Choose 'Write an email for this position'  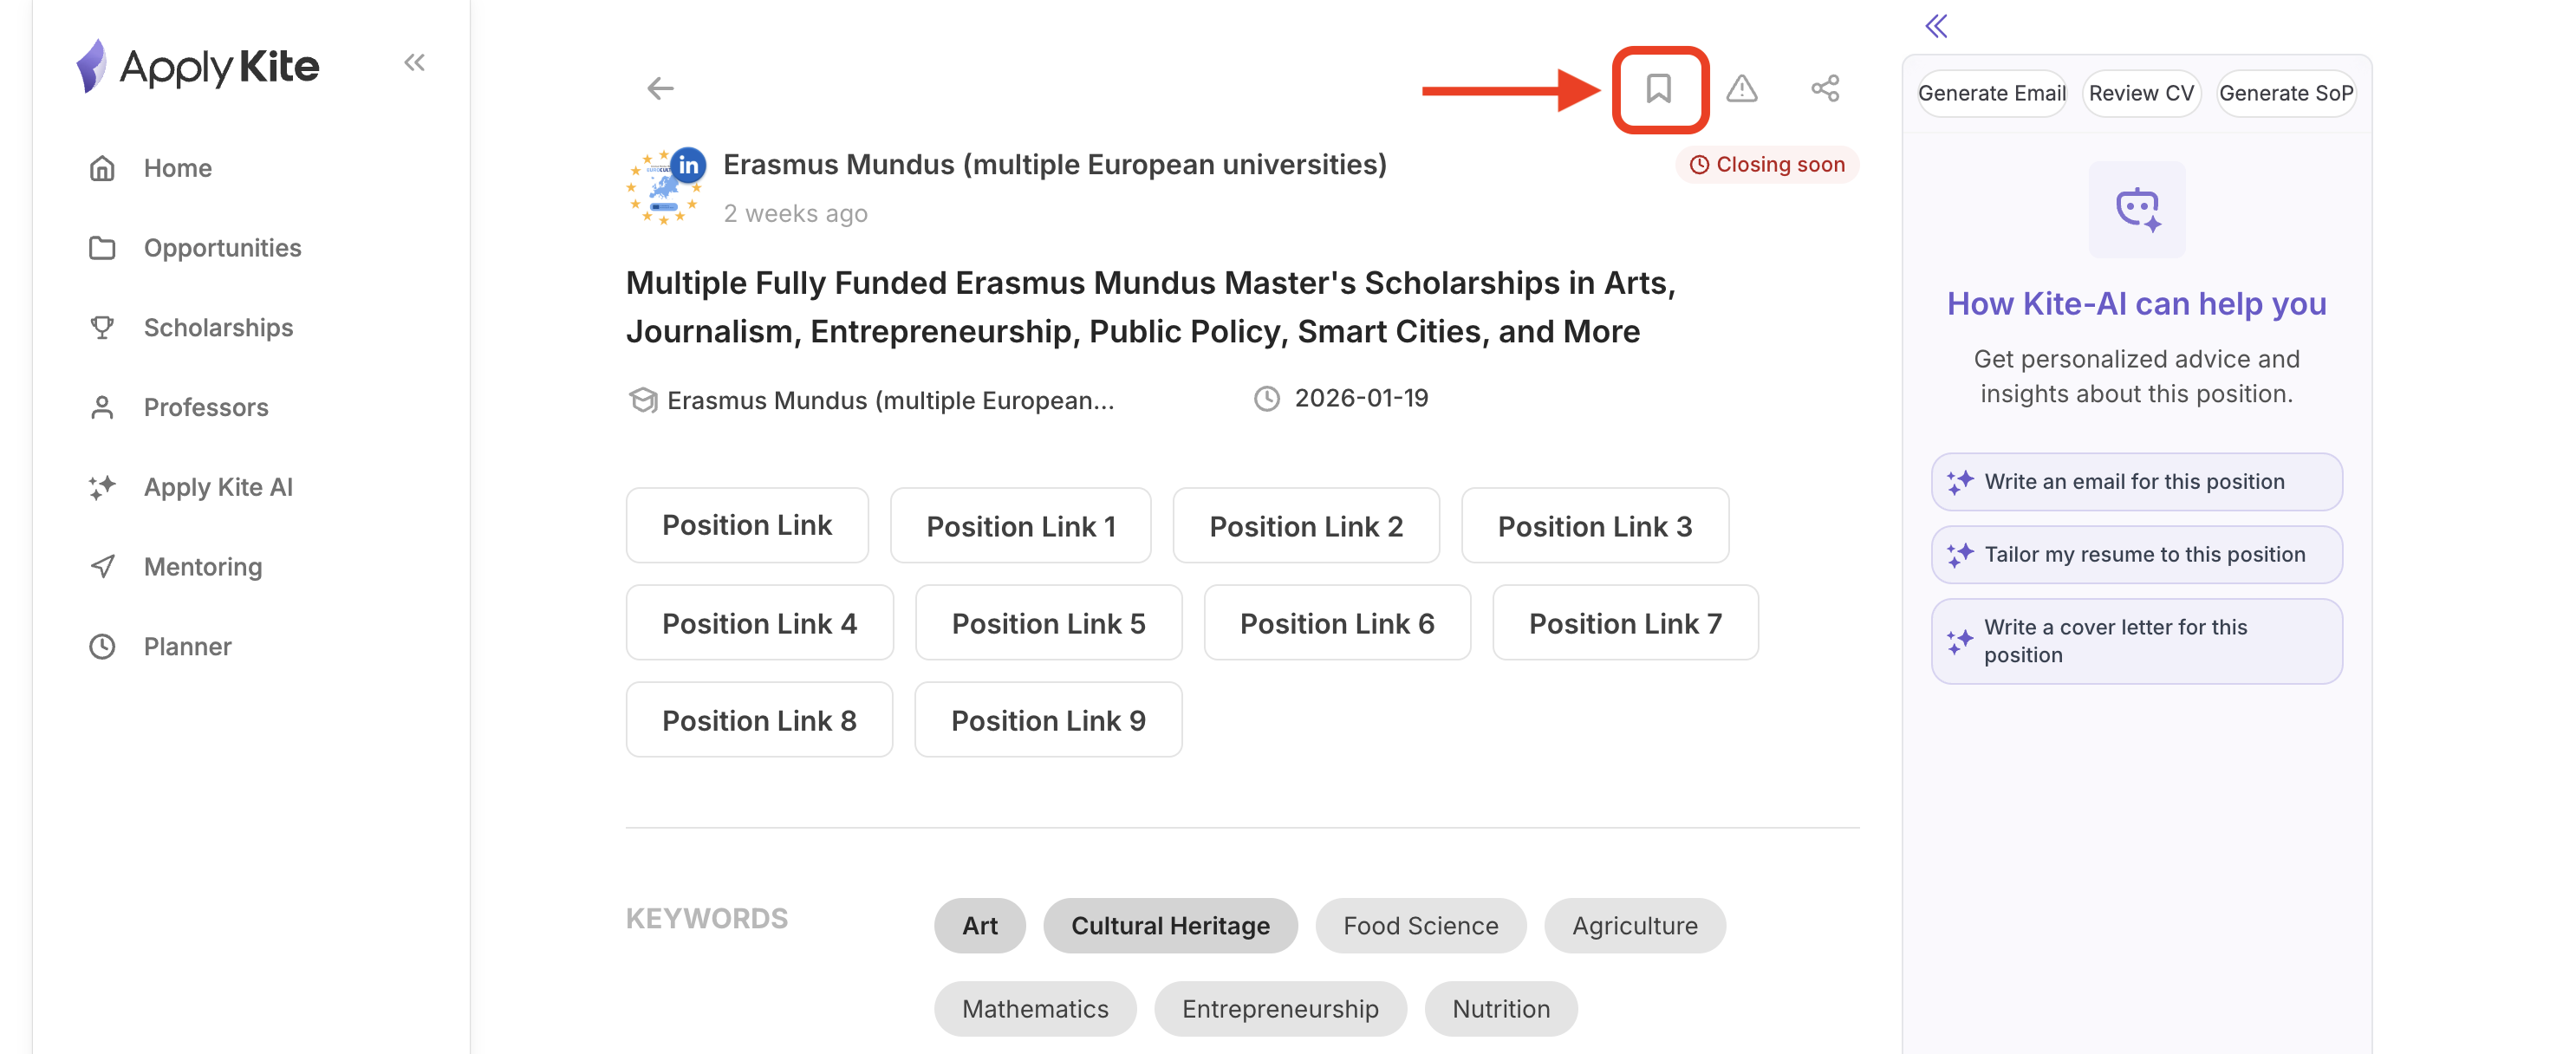click(2135, 481)
